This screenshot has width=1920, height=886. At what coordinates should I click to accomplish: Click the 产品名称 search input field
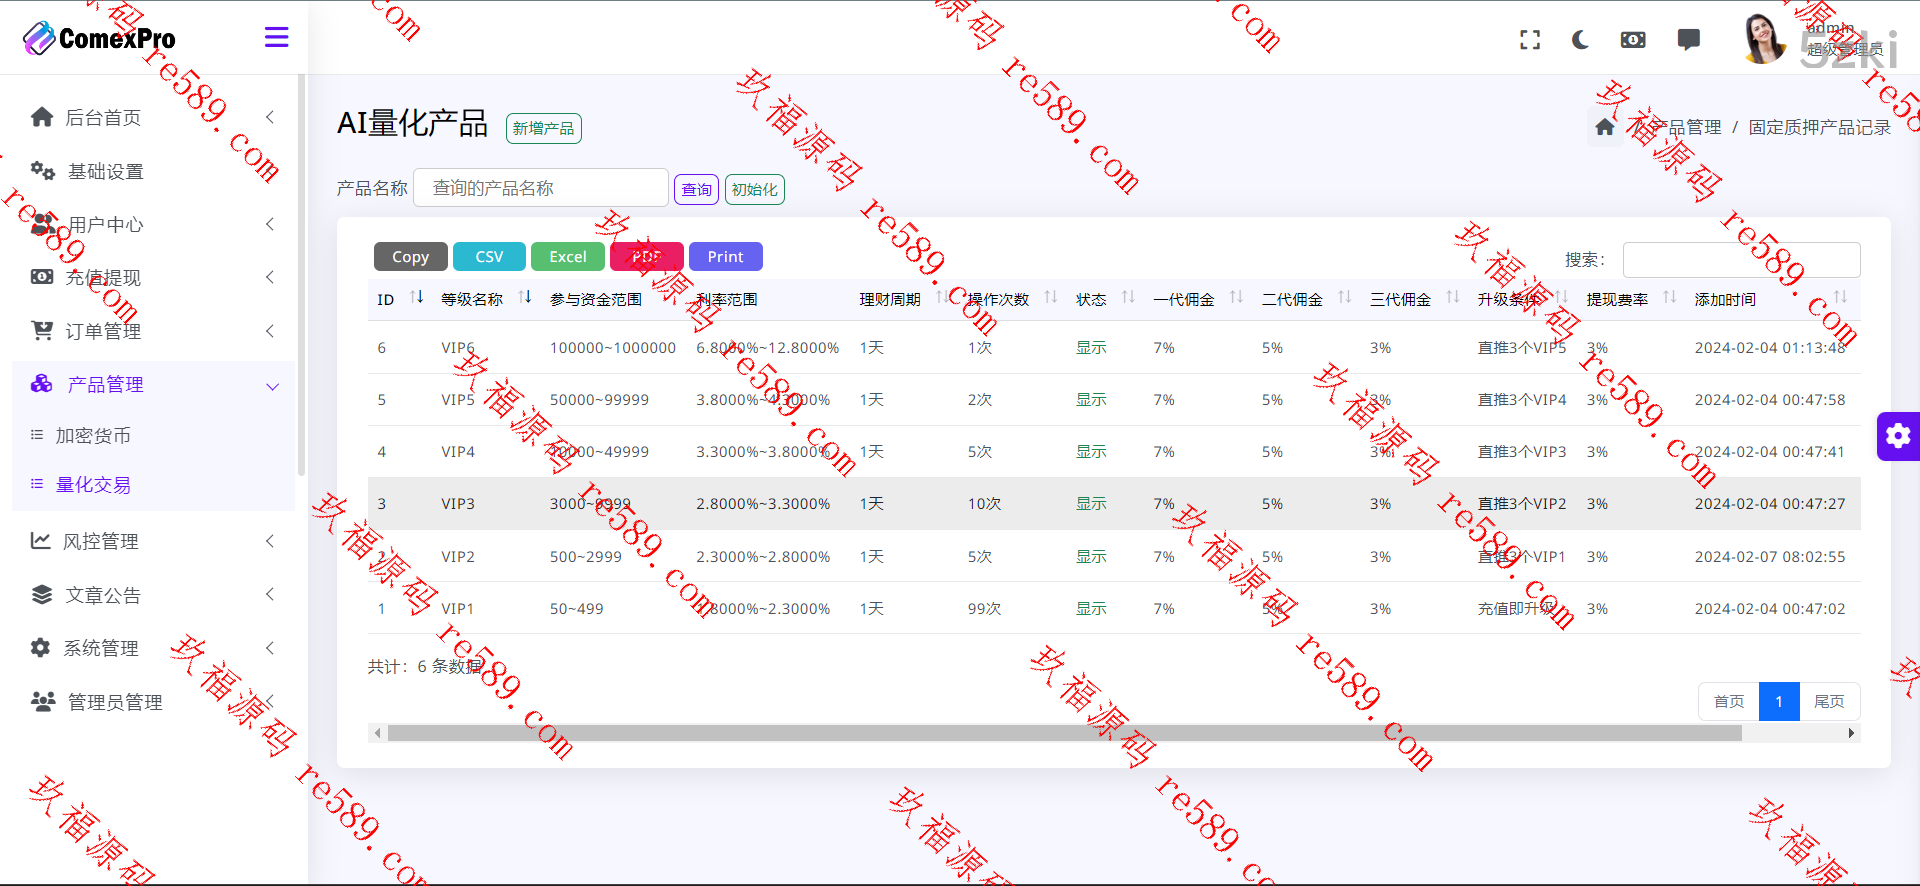[540, 188]
